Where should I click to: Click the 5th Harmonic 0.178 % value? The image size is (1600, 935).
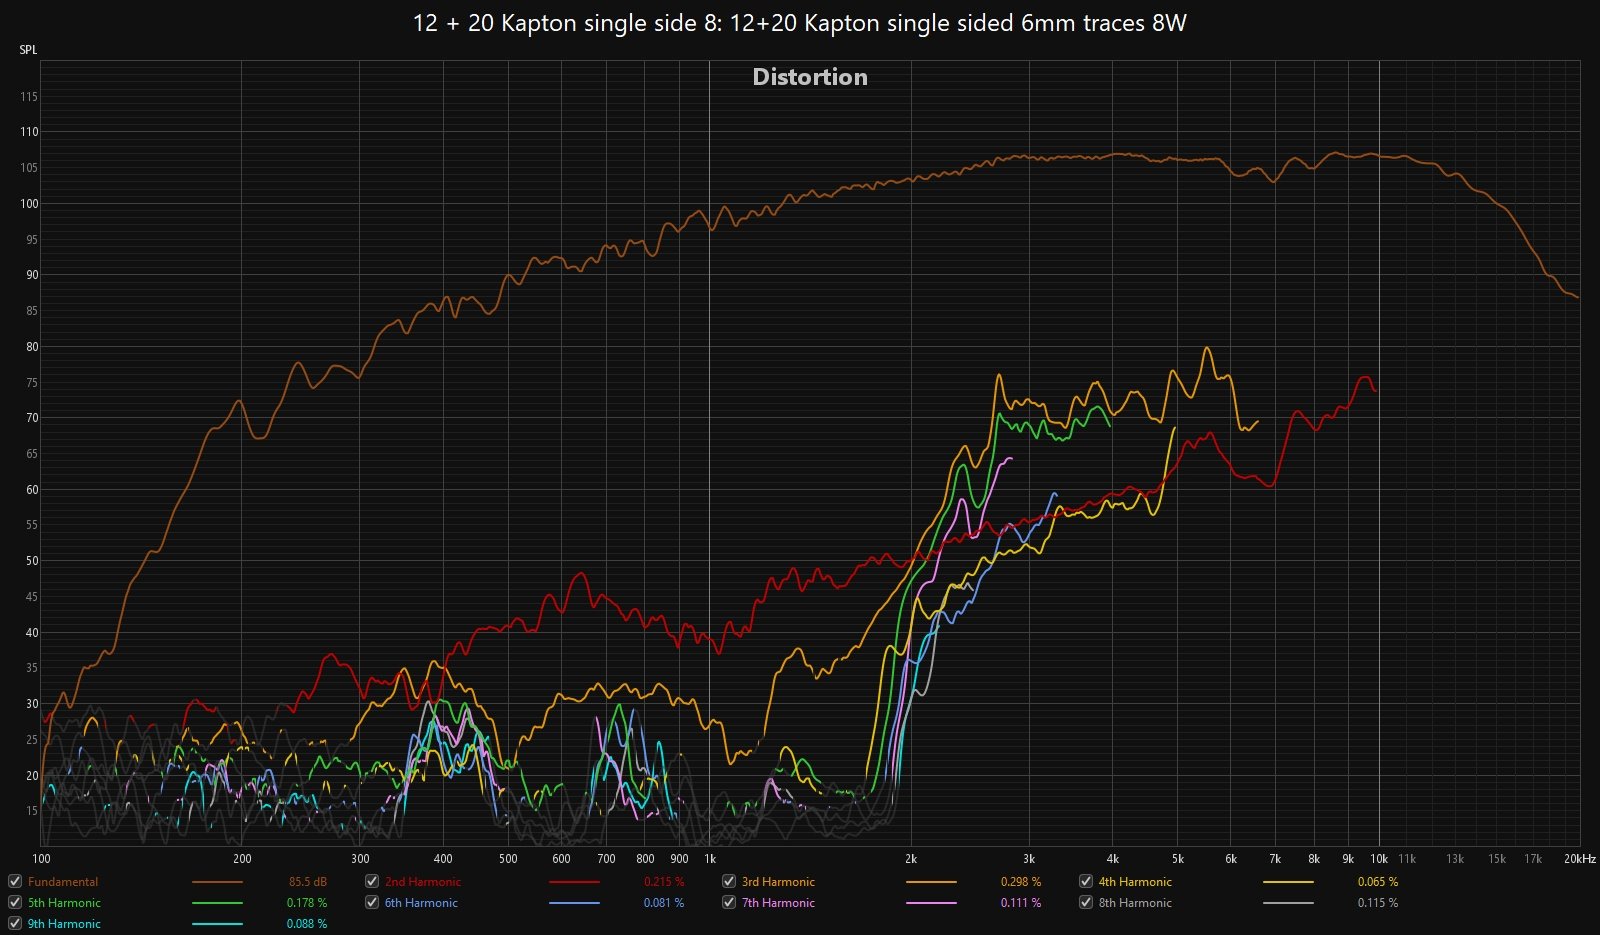tap(307, 903)
